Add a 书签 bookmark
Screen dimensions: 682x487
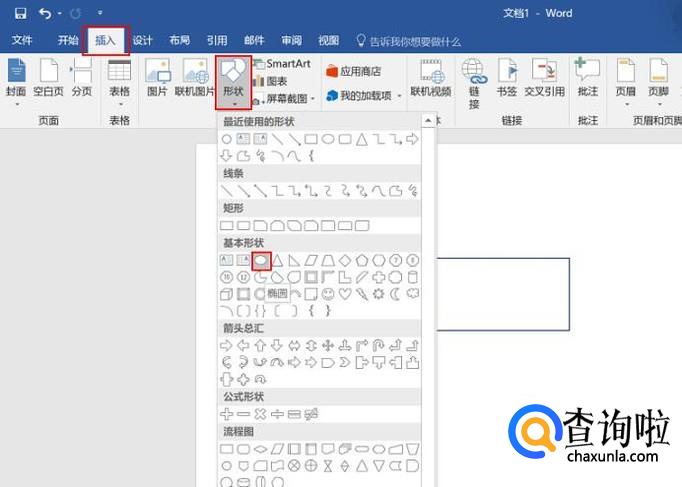(507, 77)
